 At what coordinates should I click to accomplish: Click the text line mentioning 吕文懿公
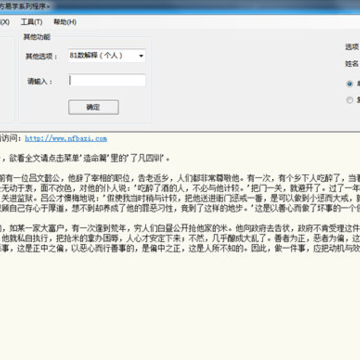coord(180,177)
